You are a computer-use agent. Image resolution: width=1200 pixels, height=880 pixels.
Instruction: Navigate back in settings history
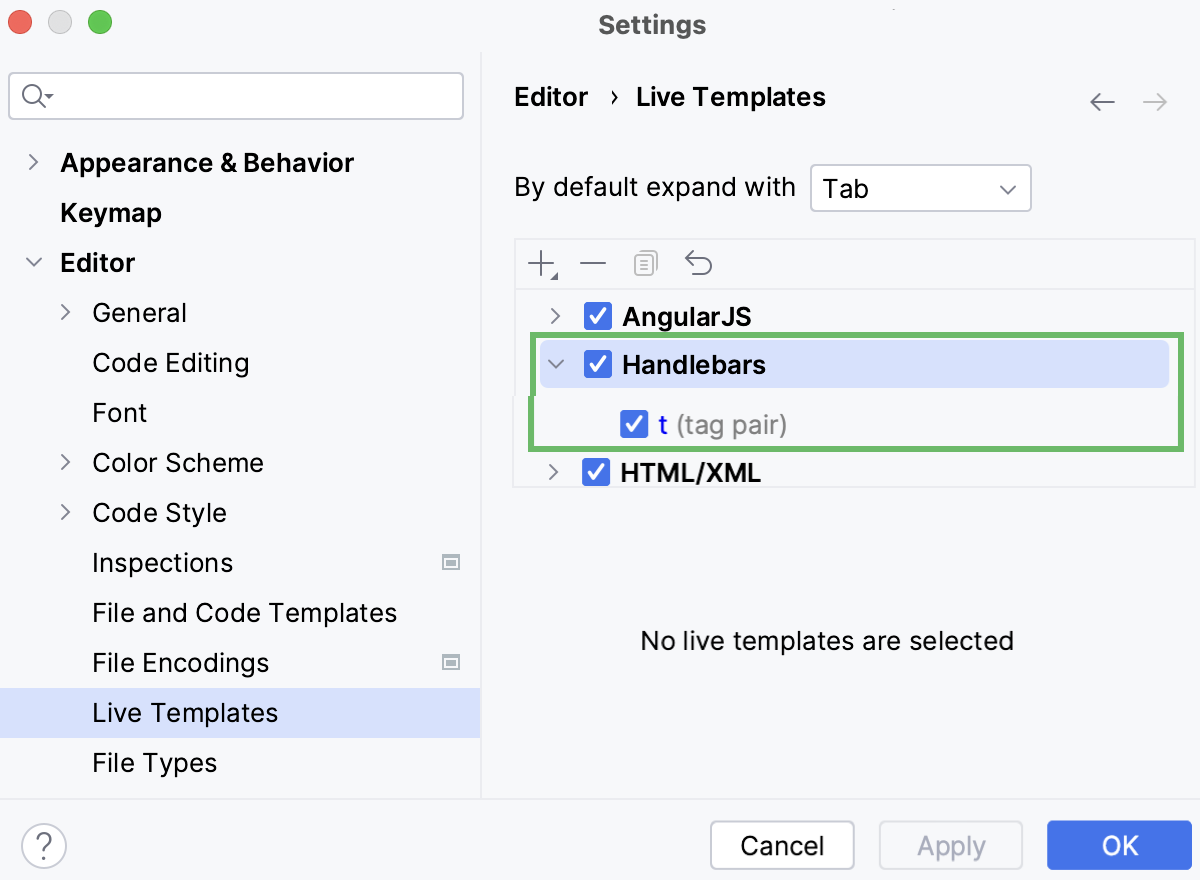click(1102, 102)
